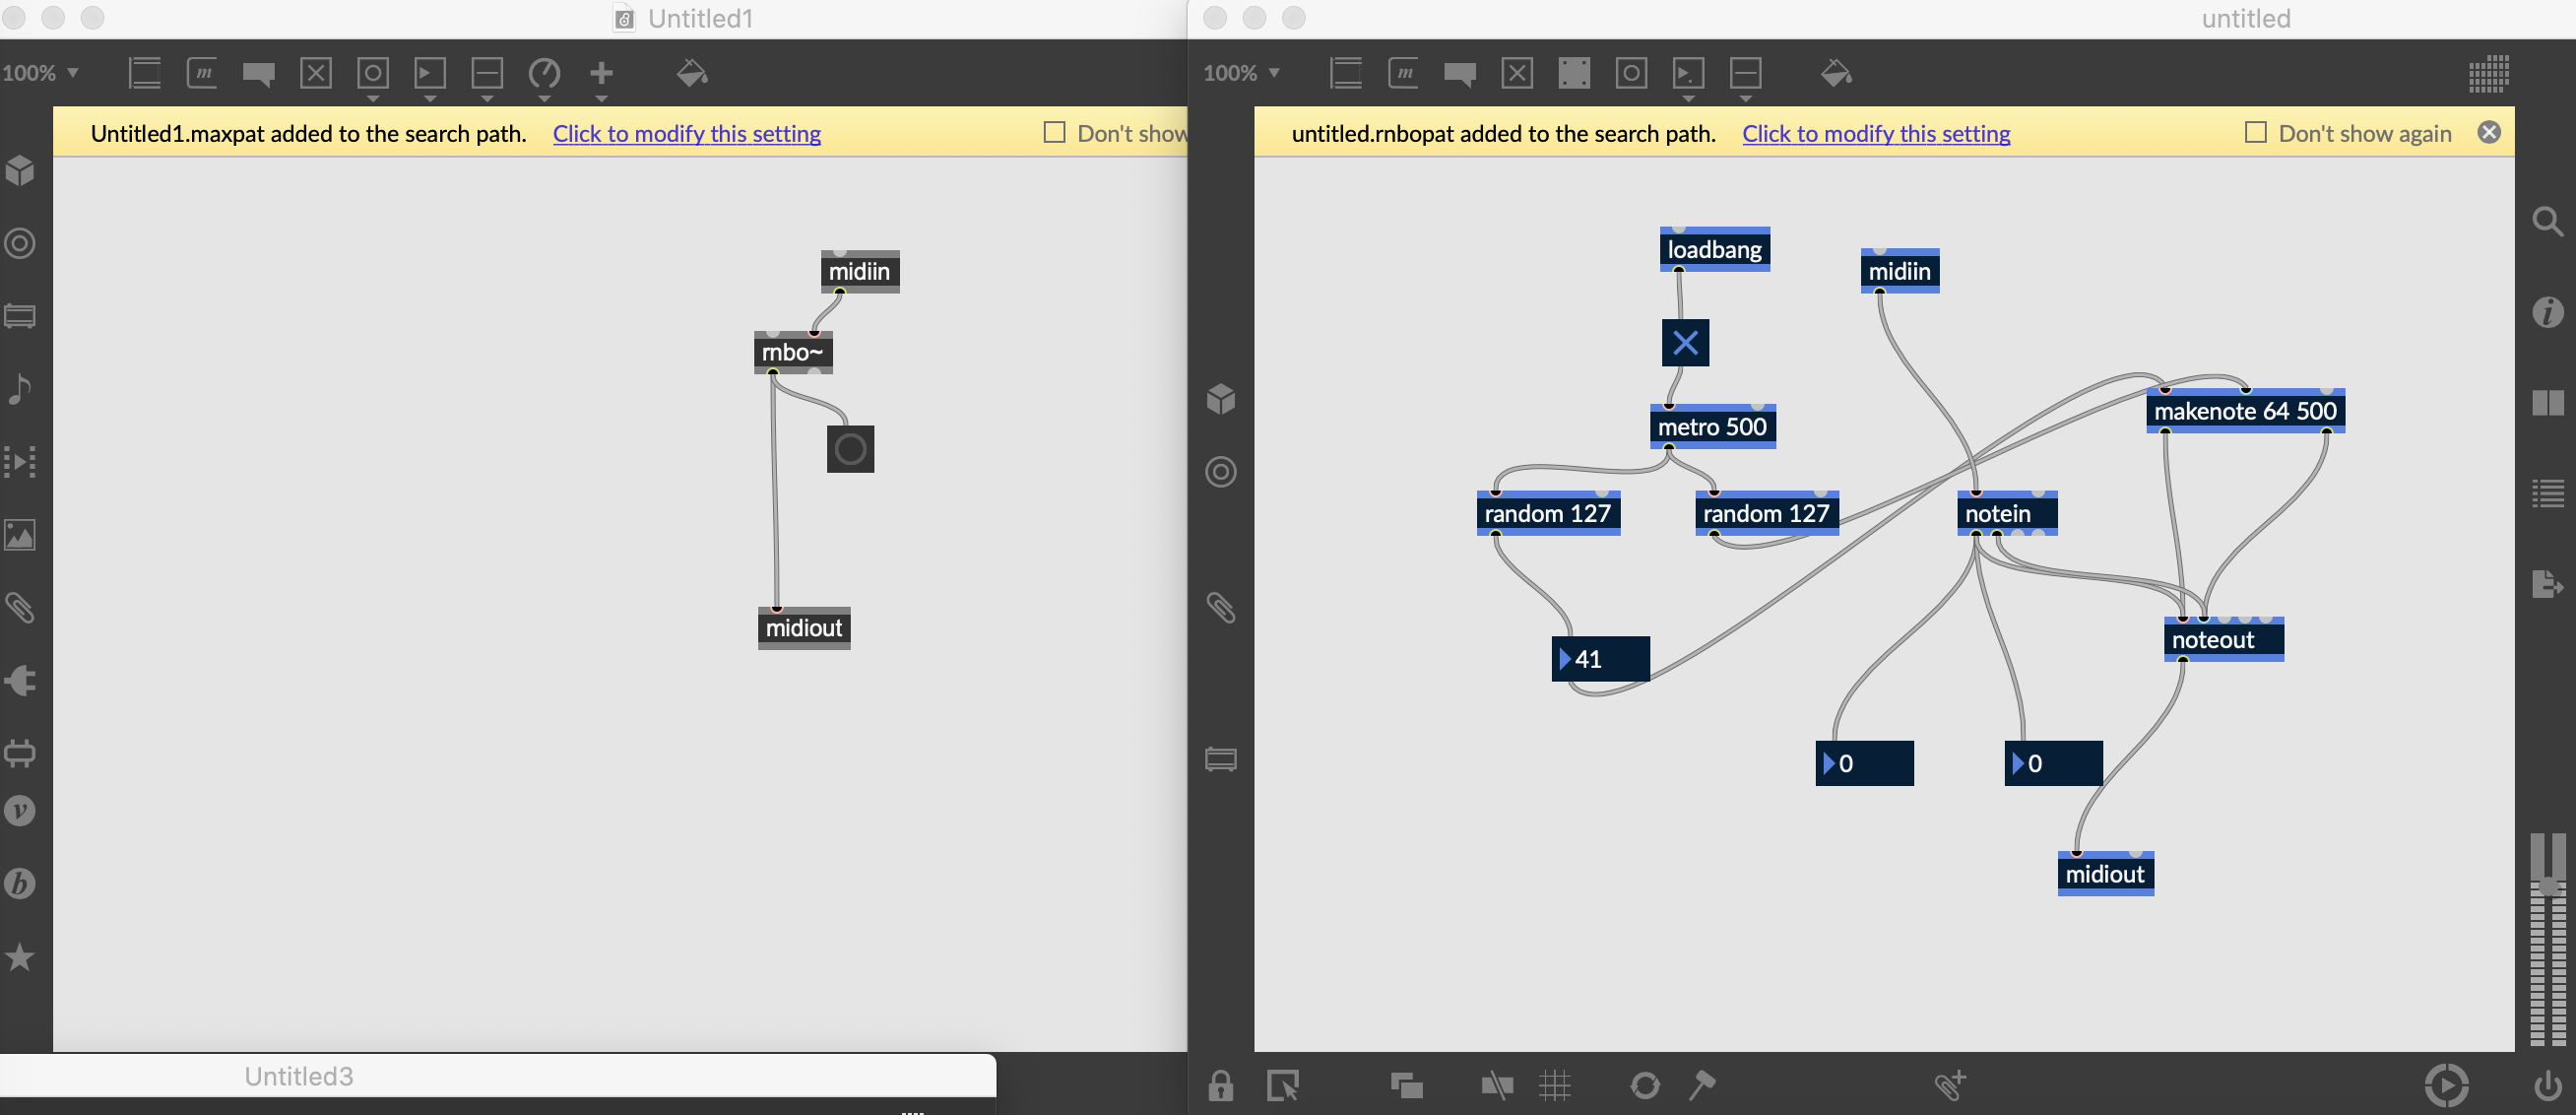Open the BEAP modules icon in left sidebar
This screenshot has height=1115, width=2576.
pyautogui.click(x=20, y=883)
